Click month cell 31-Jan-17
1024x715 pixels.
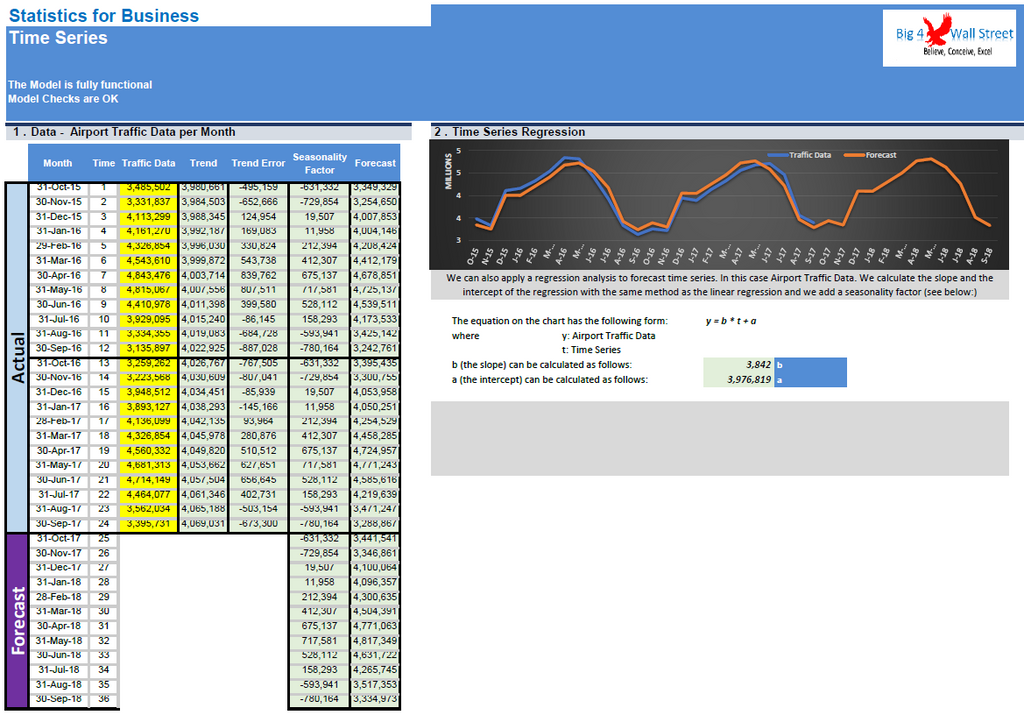click(x=59, y=407)
